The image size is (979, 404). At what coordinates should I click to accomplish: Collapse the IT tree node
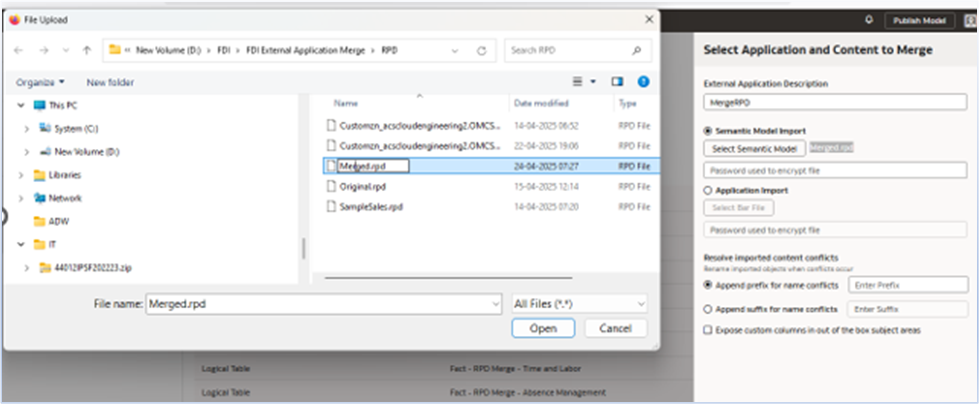click(x=21, y=244)
